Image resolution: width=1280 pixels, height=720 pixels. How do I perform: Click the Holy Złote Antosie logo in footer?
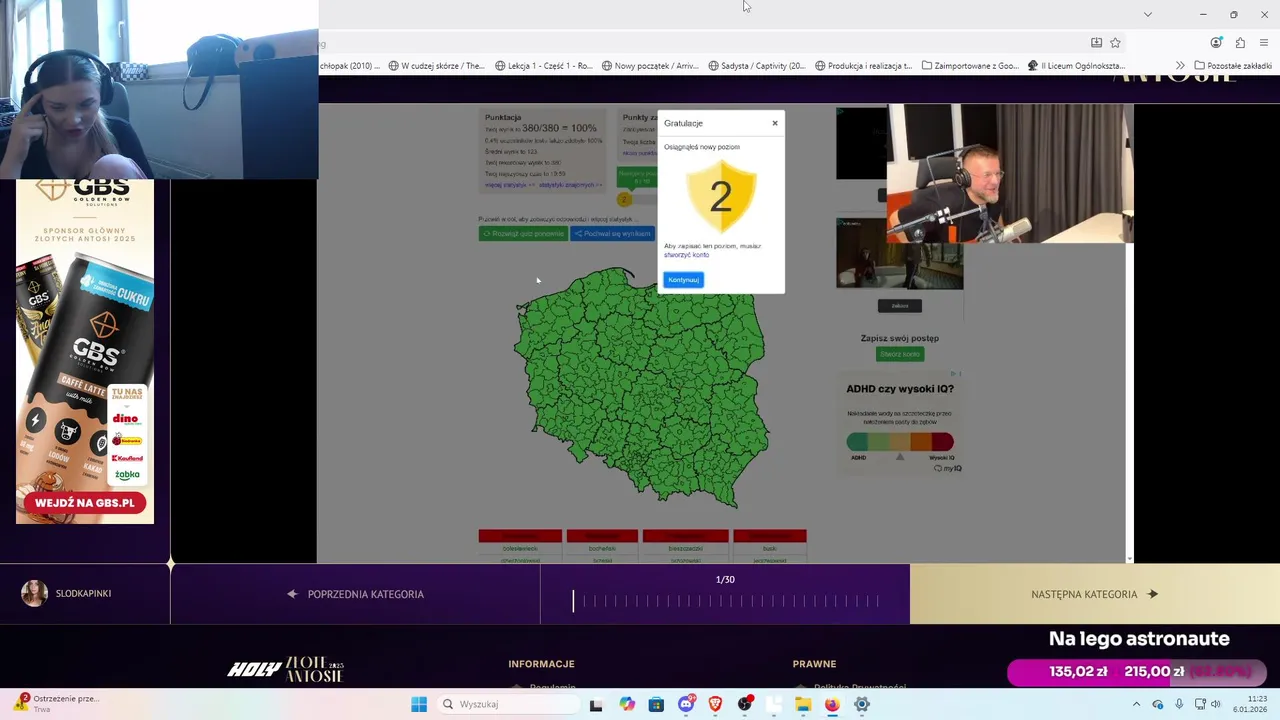(x=285, y=670)
